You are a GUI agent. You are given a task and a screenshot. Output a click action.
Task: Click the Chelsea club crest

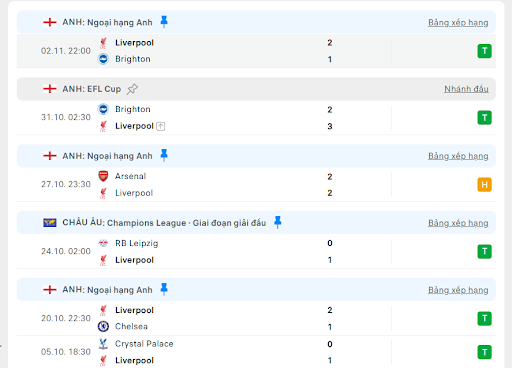click(x=103, y=326)
